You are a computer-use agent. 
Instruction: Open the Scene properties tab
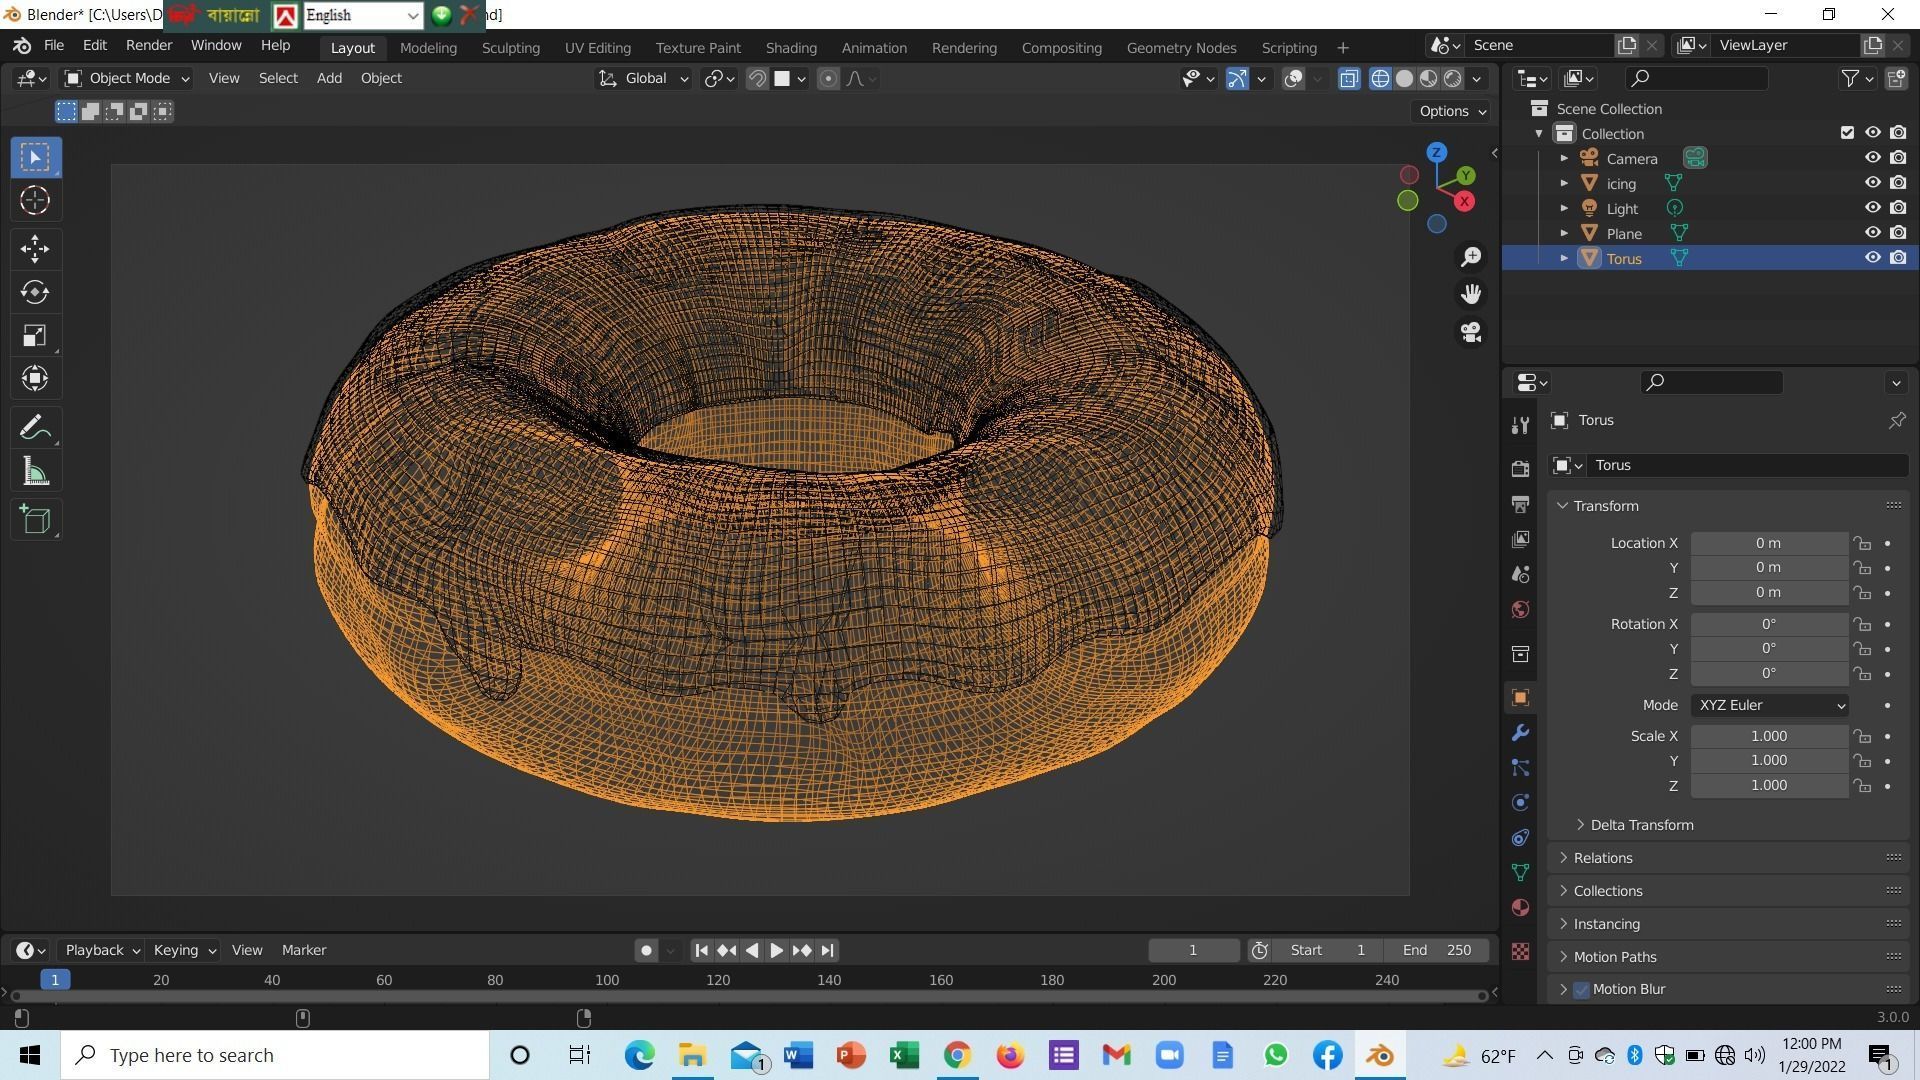(x=1520, y=575)
